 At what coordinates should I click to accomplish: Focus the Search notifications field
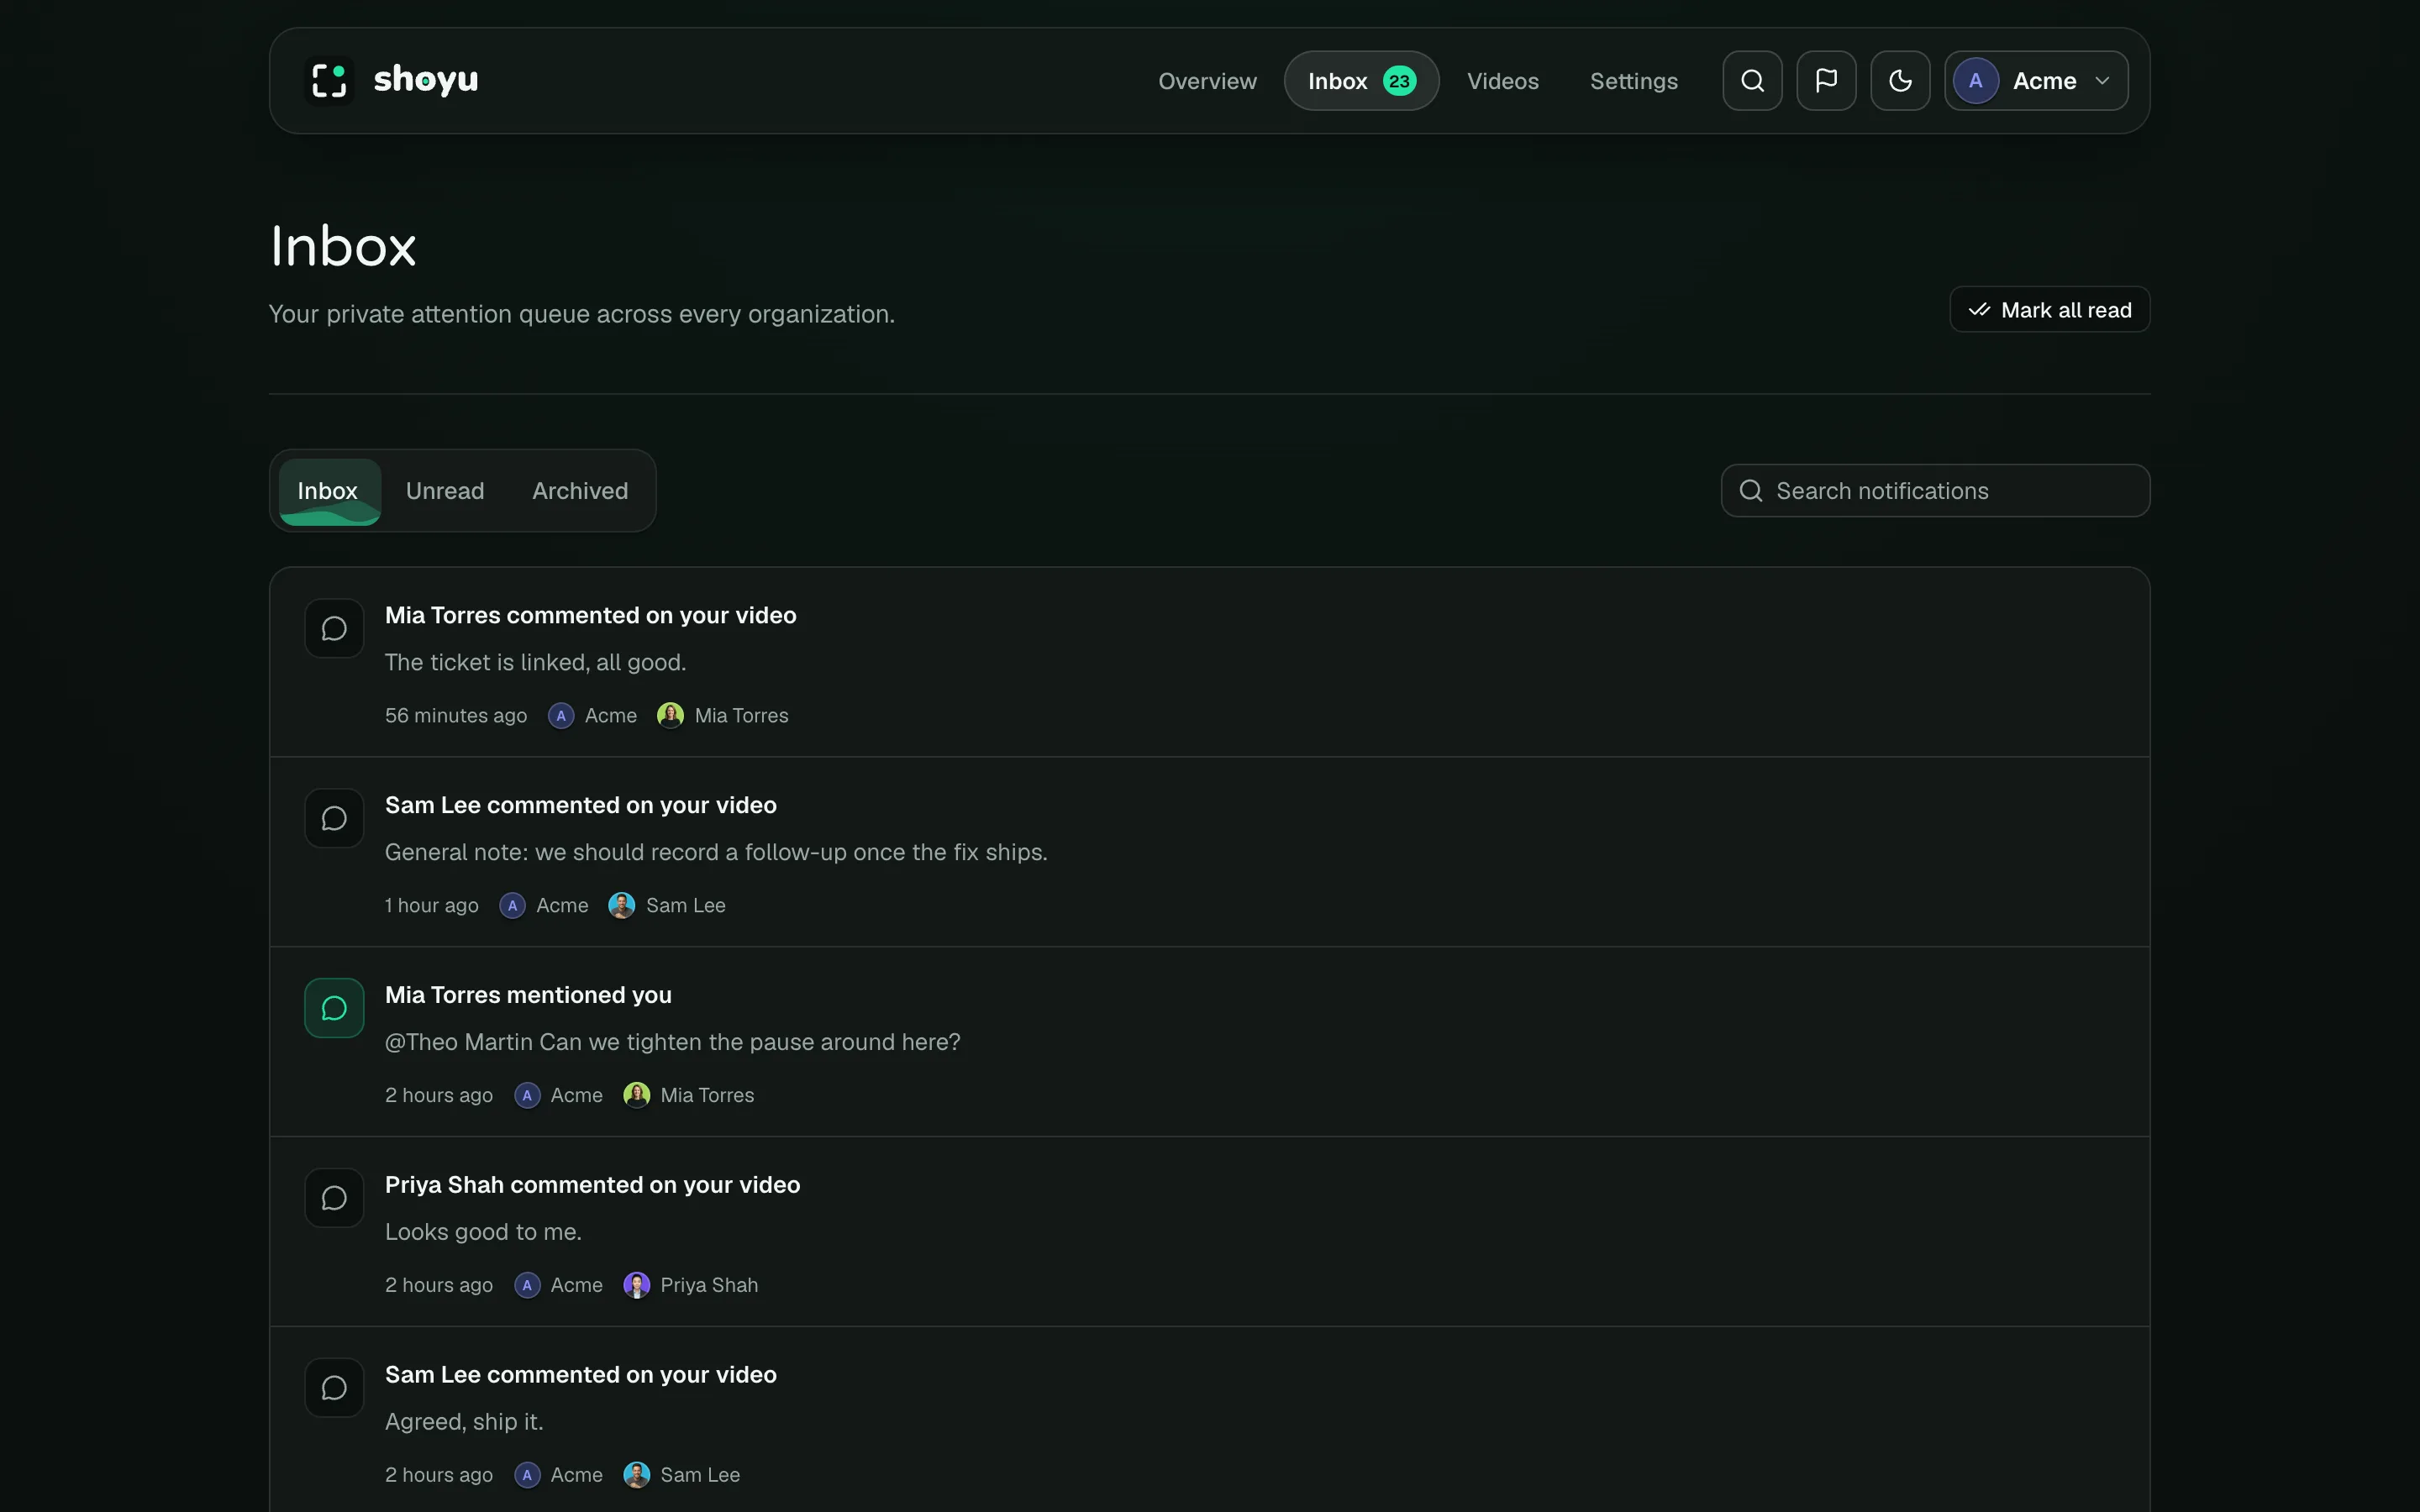click(x=1935, y=491)
